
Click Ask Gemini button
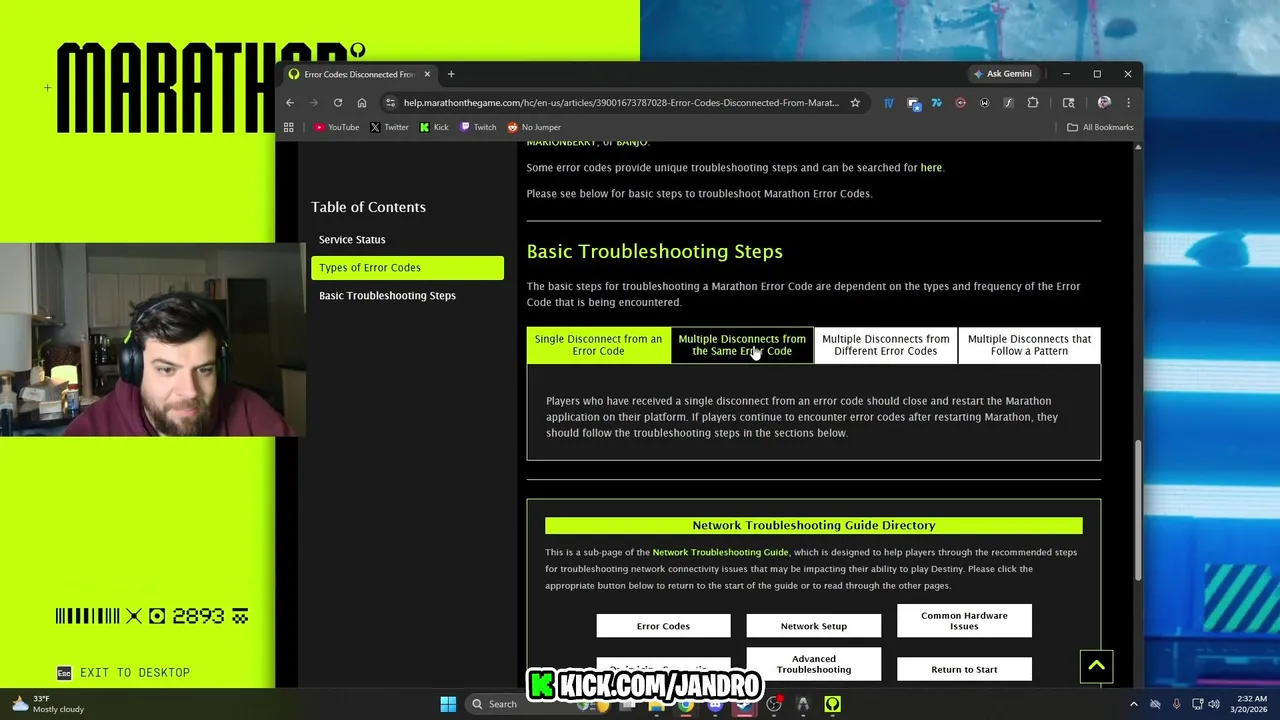click(1002, 74)
